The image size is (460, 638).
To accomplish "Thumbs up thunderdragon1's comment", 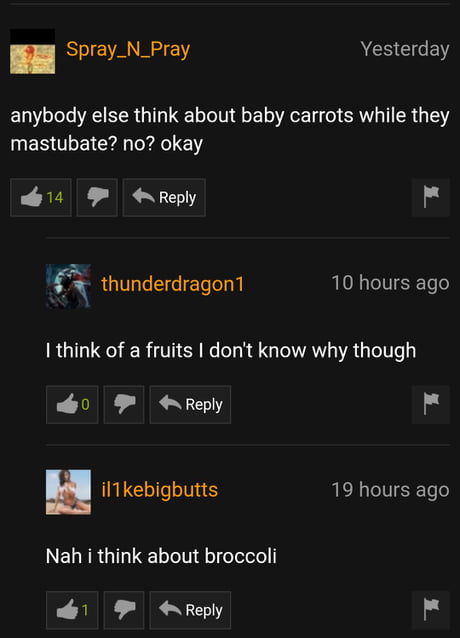I will 72,404.
